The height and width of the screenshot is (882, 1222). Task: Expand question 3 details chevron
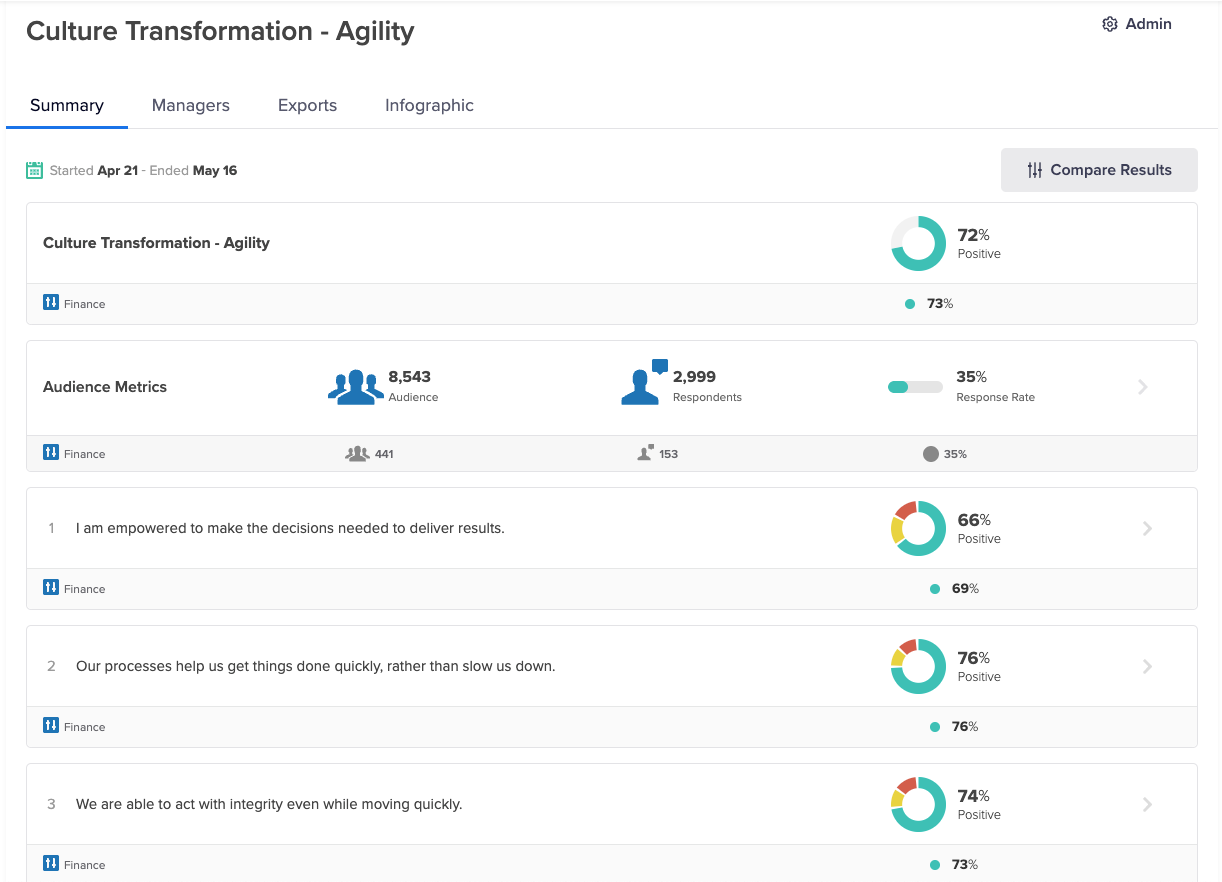click(1147, 804)
